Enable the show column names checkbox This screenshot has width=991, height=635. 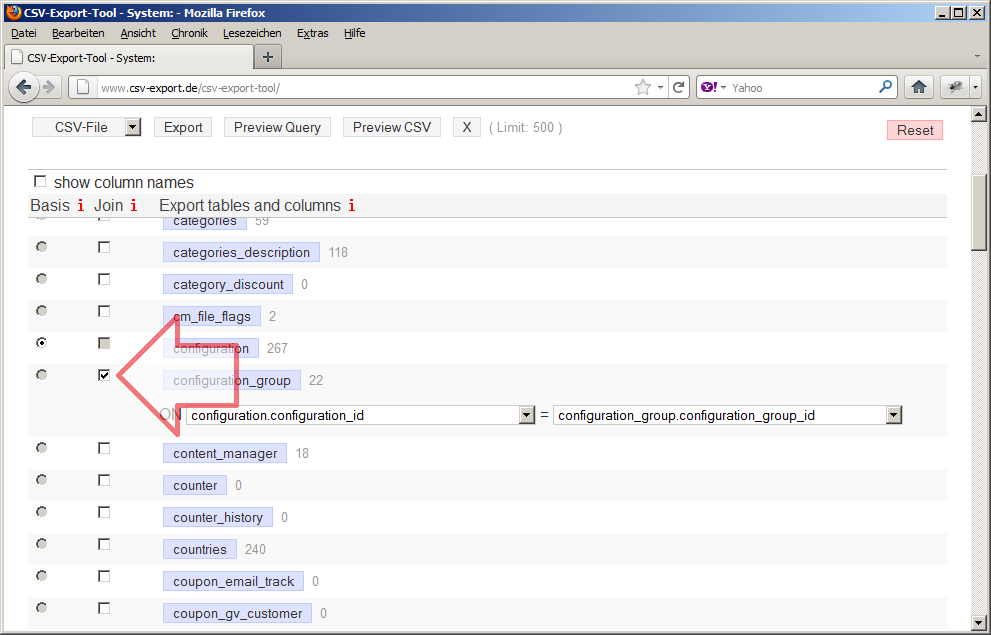40,182
